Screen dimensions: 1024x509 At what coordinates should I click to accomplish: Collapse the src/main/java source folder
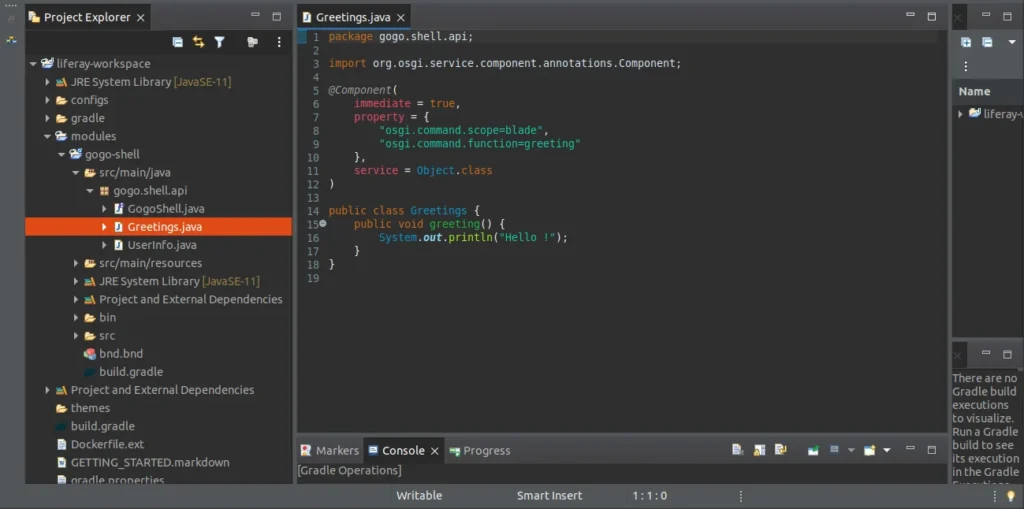tap(76, 173)
